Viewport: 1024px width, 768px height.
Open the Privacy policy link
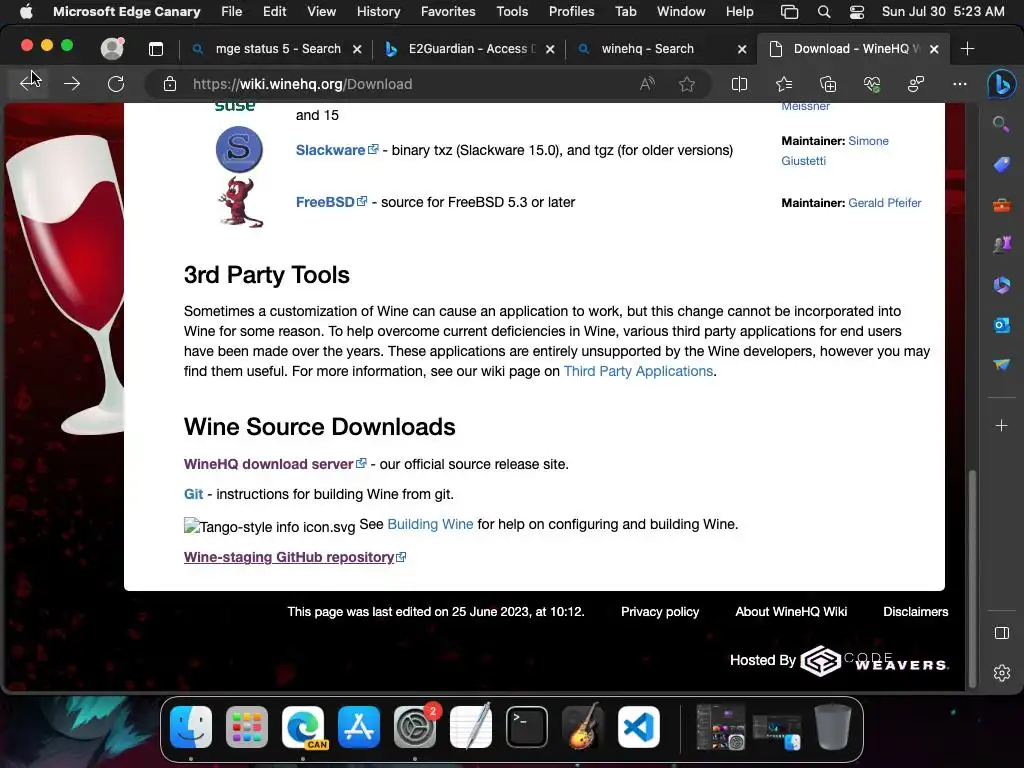[660, 611]
